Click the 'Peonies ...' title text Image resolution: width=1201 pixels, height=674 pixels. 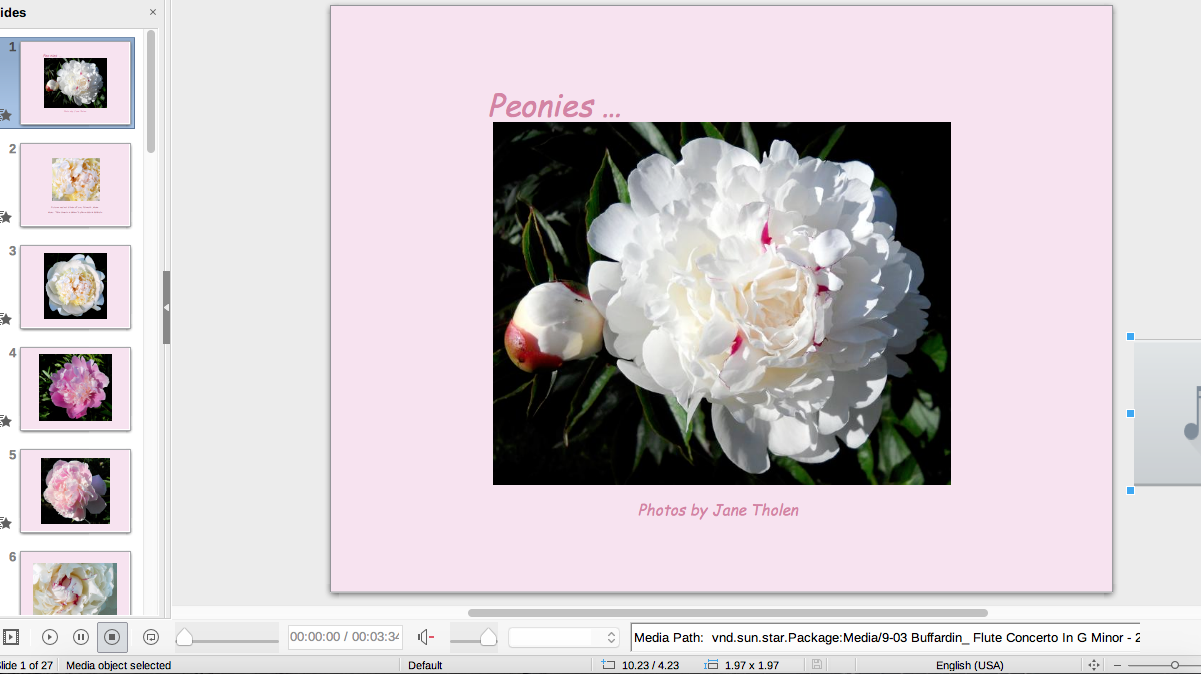click(x=555, y=105)
